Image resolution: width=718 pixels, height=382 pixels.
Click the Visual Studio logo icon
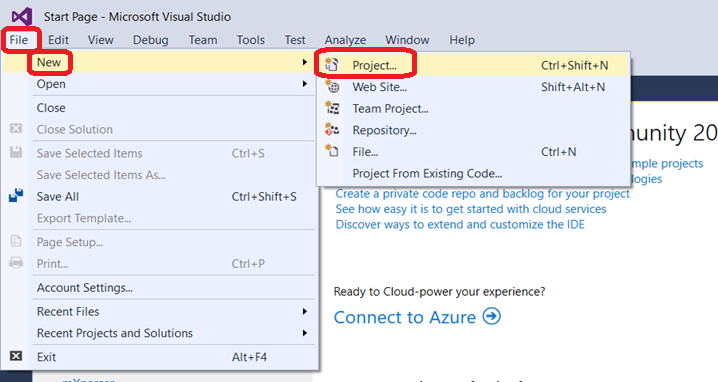[22, 16]
